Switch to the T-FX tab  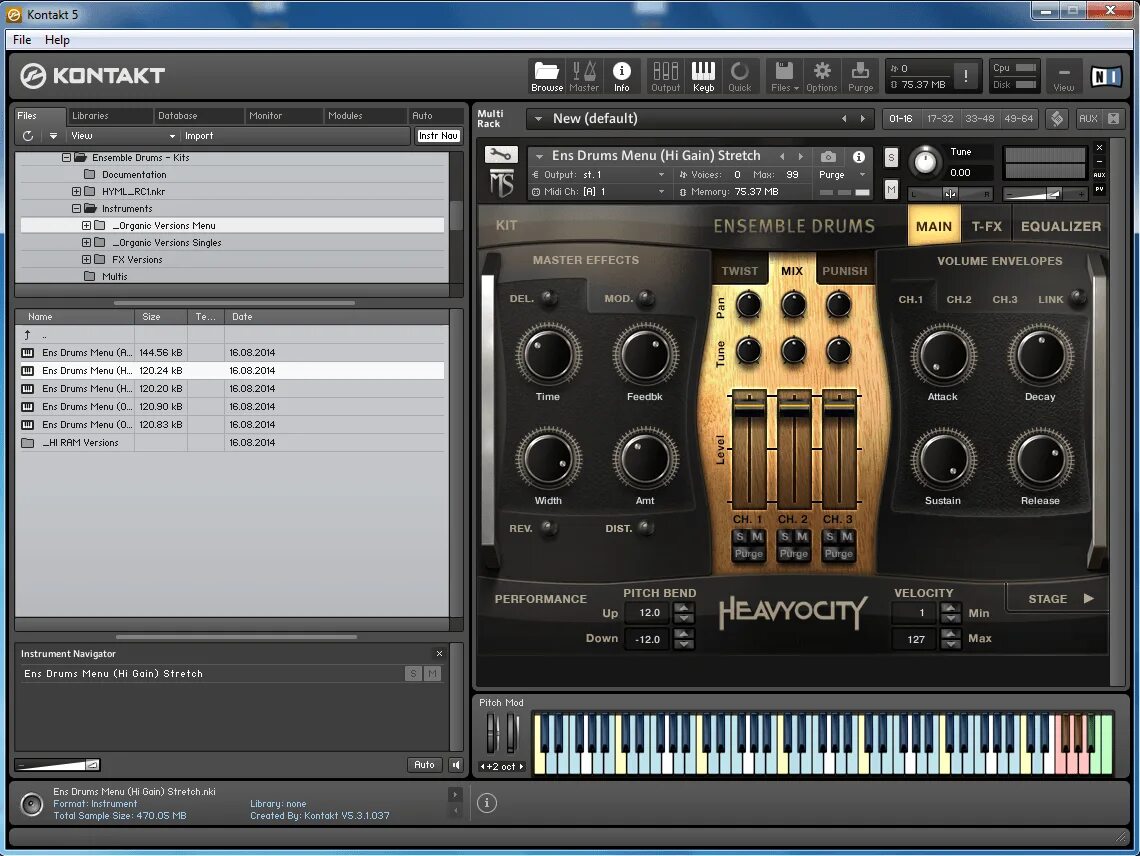tap(987, 226)
